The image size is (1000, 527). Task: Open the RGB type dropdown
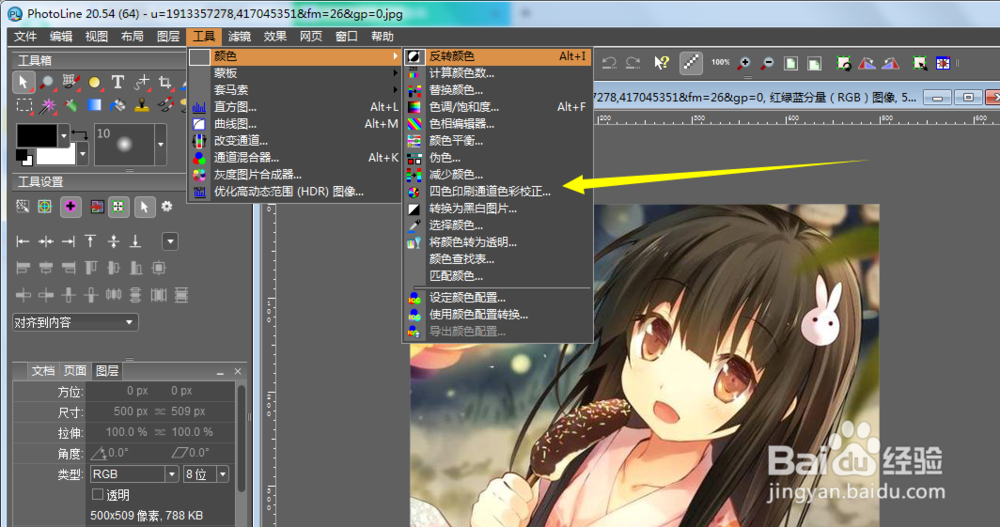tap(134, 474)
